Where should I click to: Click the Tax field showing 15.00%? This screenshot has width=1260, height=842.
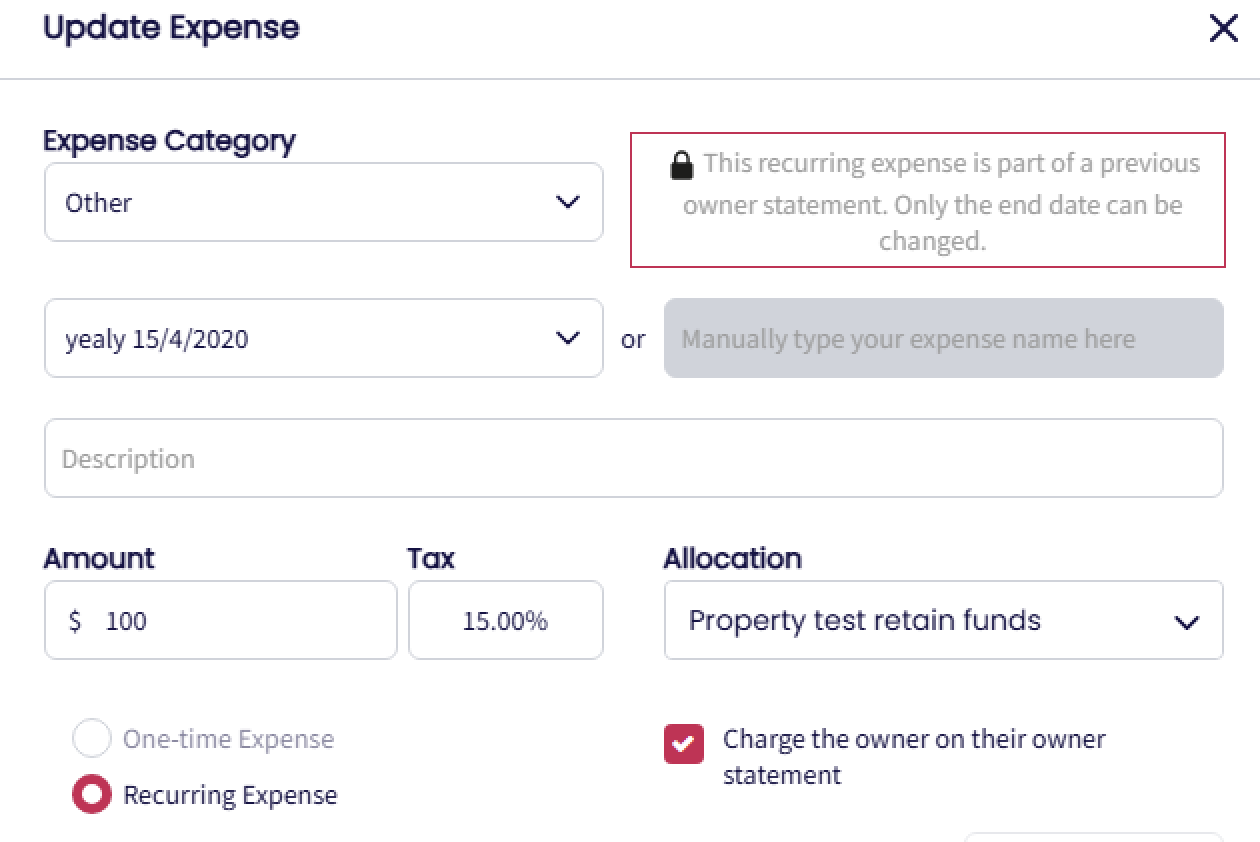[505, 621]
